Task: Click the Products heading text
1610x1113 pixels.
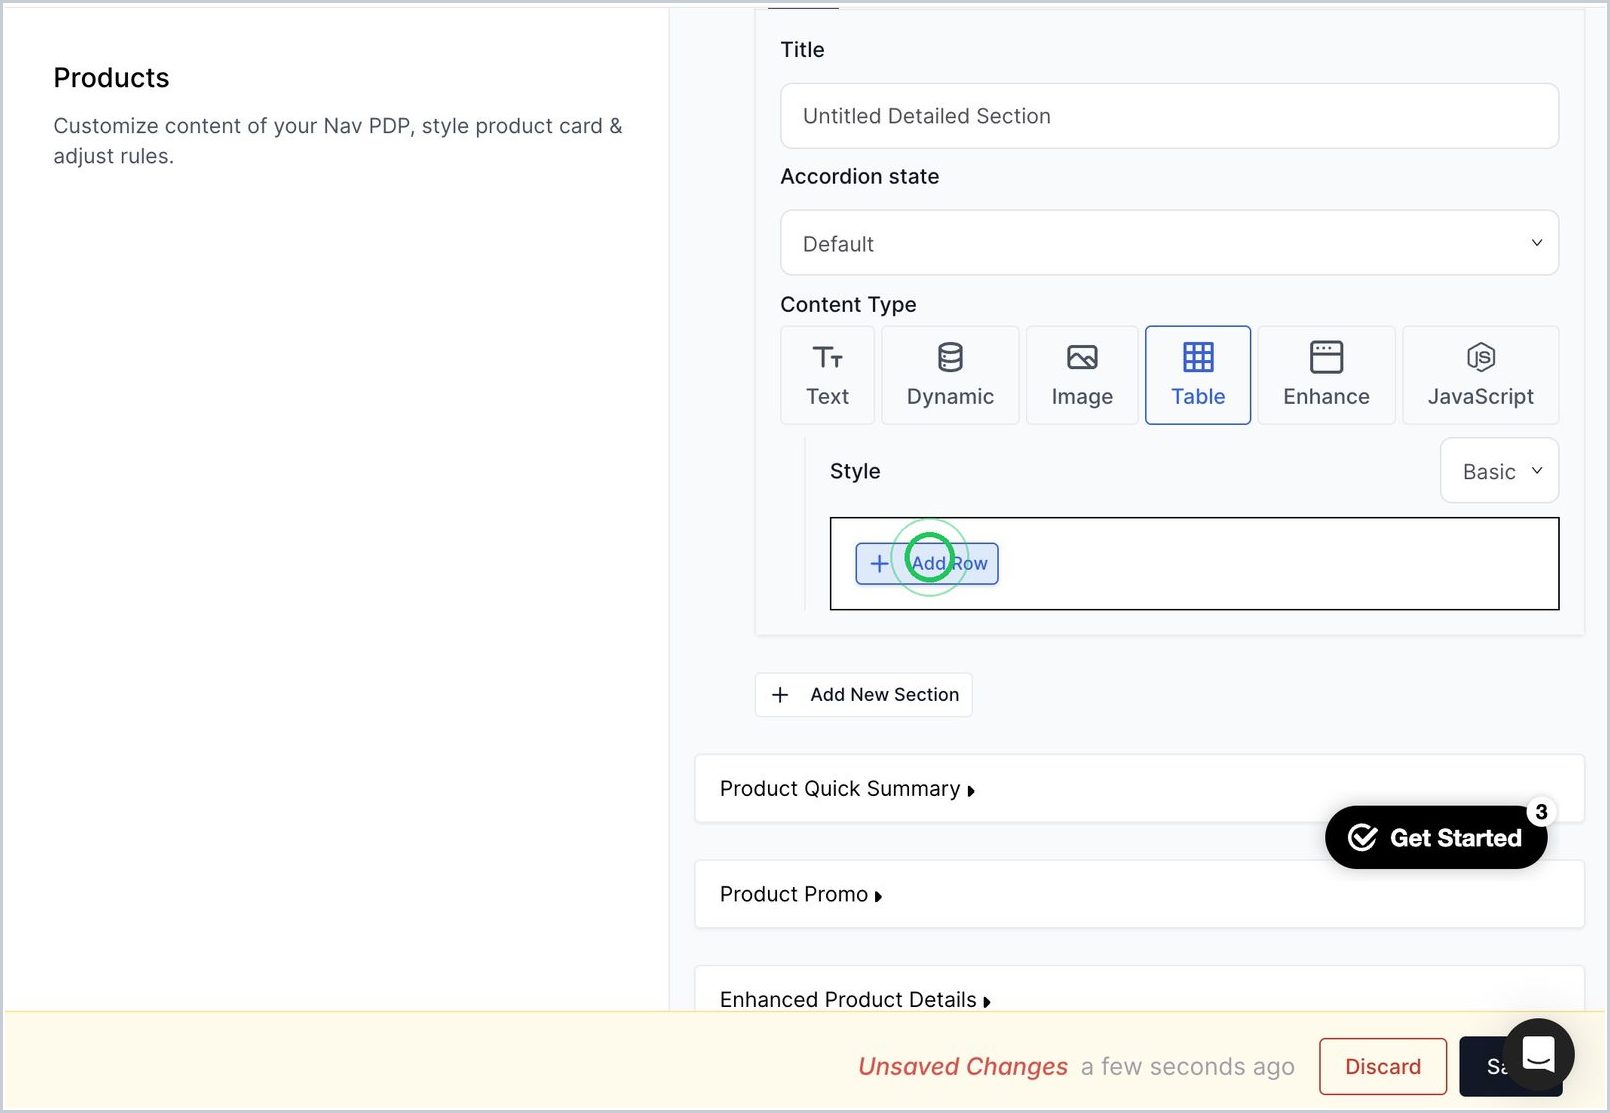Action: pos(111,78)
